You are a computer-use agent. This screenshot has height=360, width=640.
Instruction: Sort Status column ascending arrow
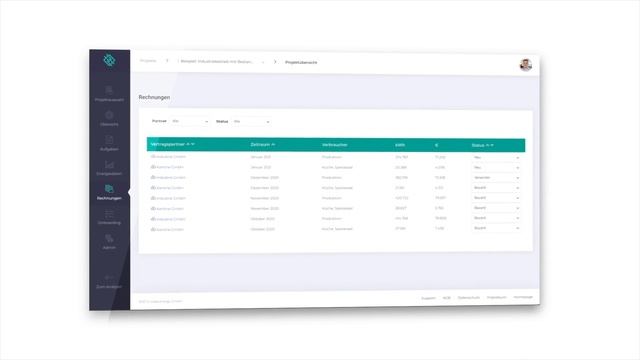pyautogui.click(x=487, y=145)
